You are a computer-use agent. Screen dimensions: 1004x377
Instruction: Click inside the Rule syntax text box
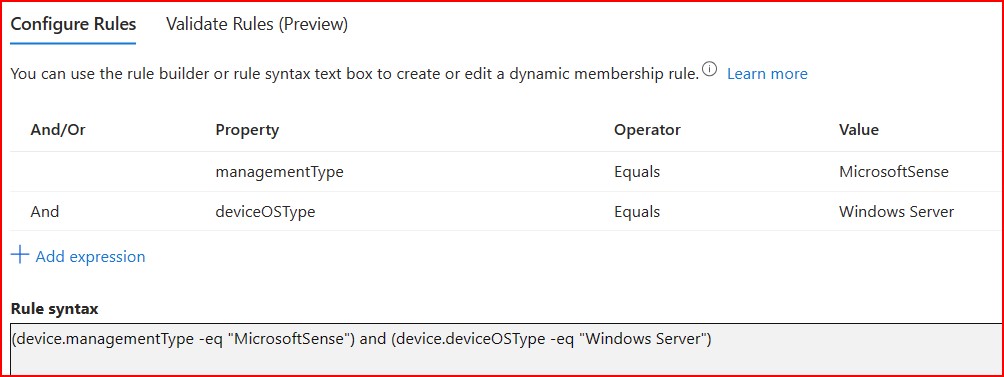pos(507,349)
